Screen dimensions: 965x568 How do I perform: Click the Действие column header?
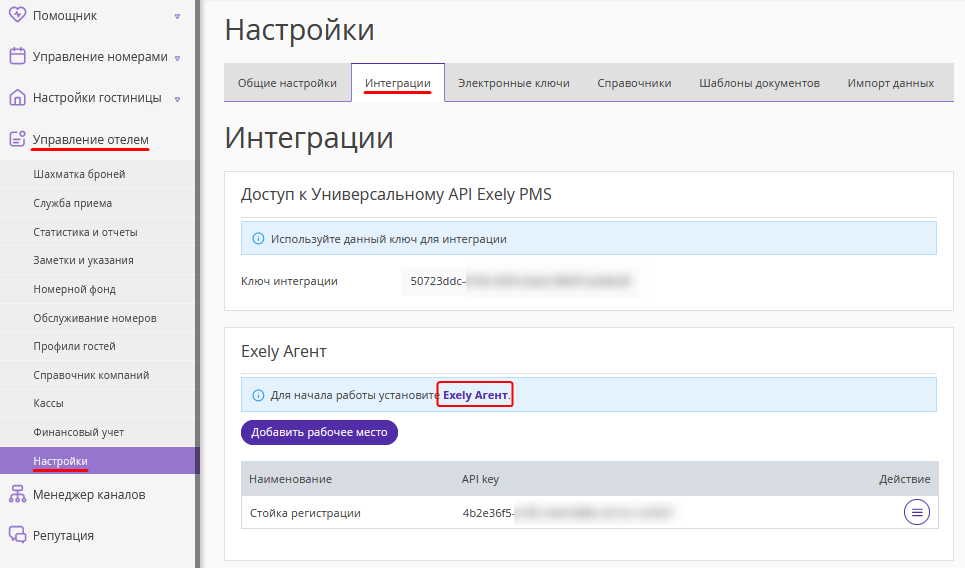click(x=905, y=479)
